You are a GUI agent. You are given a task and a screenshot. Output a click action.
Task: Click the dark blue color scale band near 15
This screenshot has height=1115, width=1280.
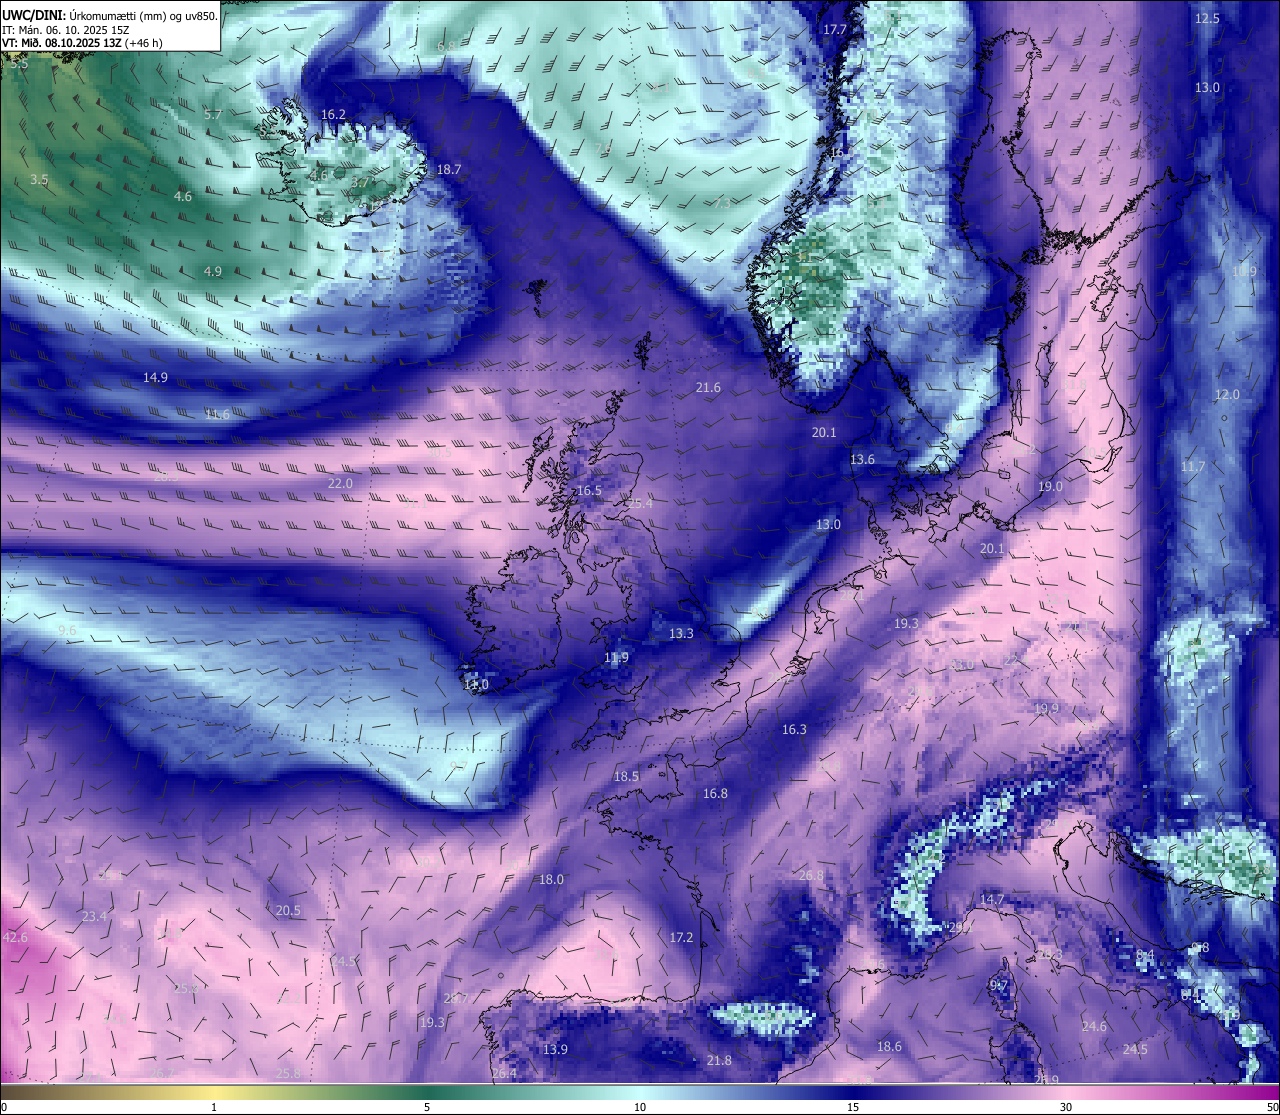853,1091
